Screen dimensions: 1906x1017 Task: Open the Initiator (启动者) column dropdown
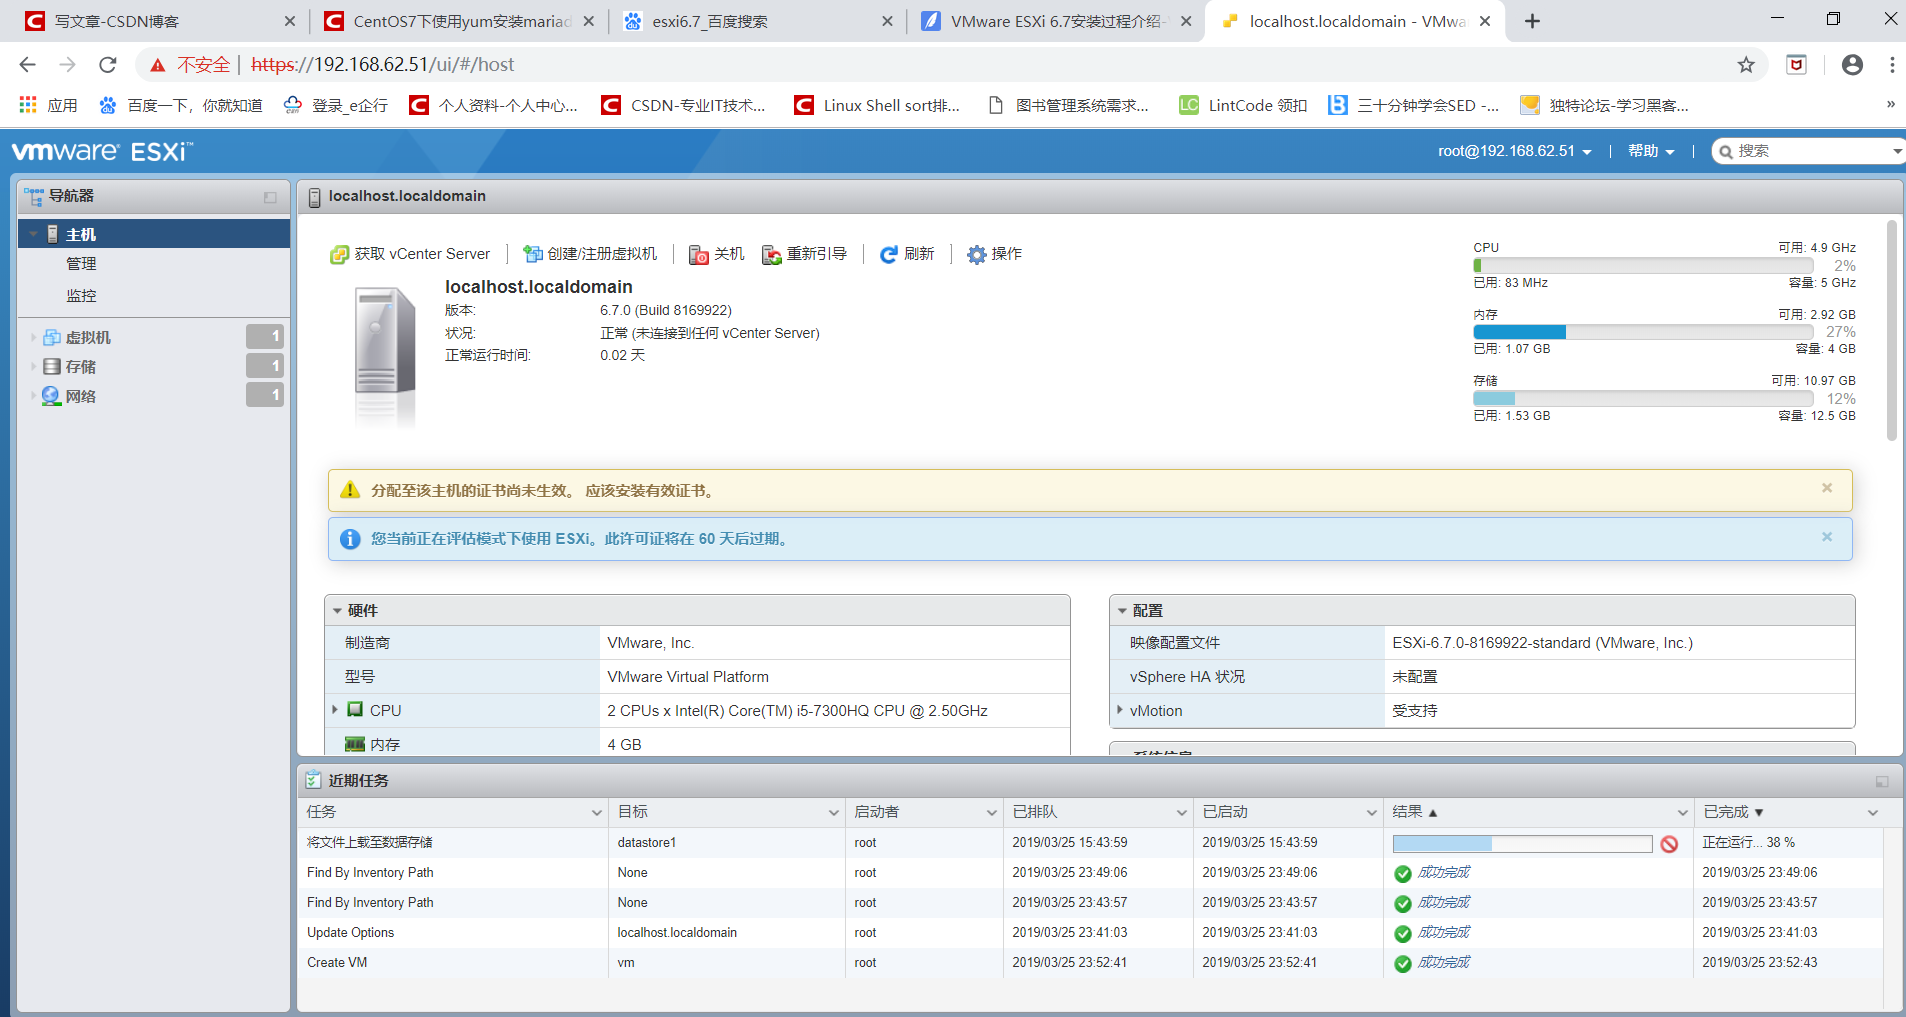pos(991,813)
